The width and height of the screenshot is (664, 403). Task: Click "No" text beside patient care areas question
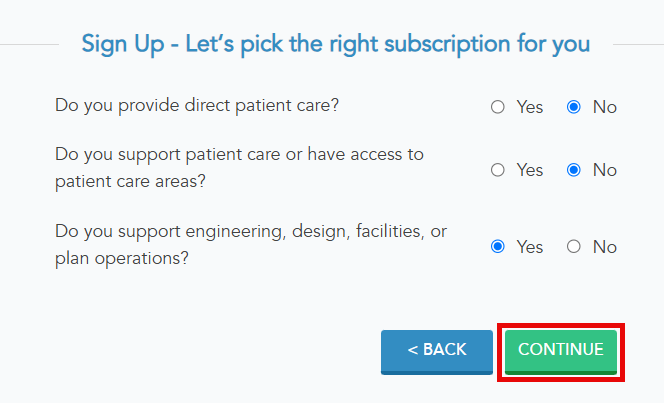(x=605, y=170)
